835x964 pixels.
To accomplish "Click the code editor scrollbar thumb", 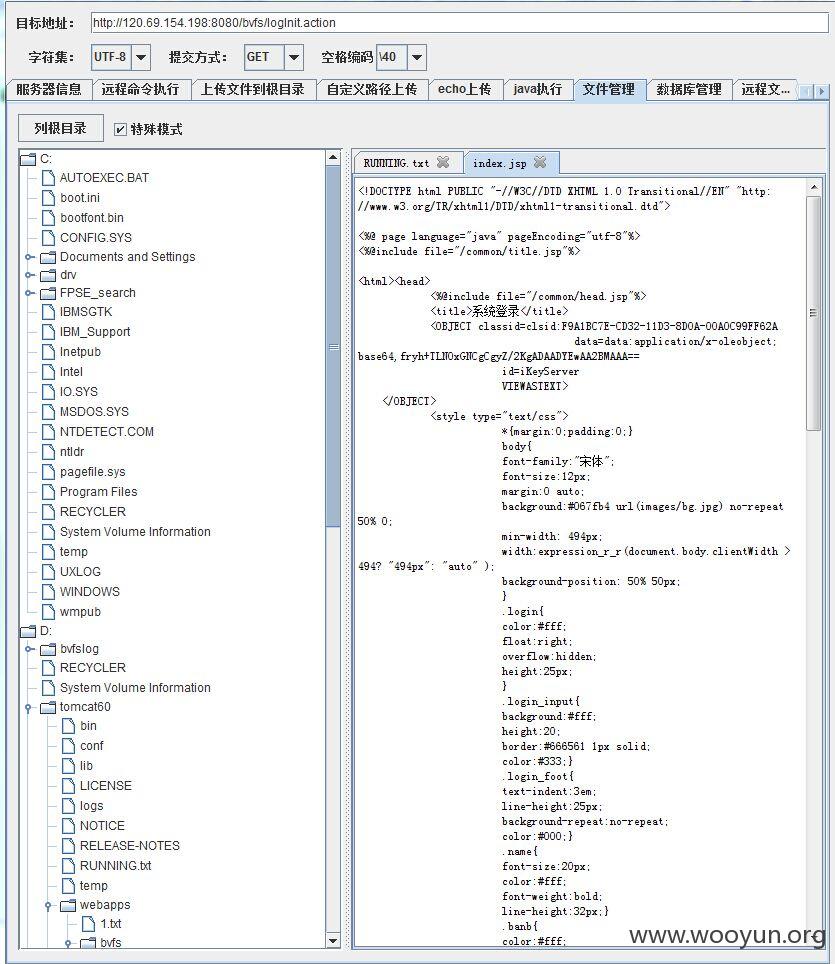I will (x=813, y=314).
